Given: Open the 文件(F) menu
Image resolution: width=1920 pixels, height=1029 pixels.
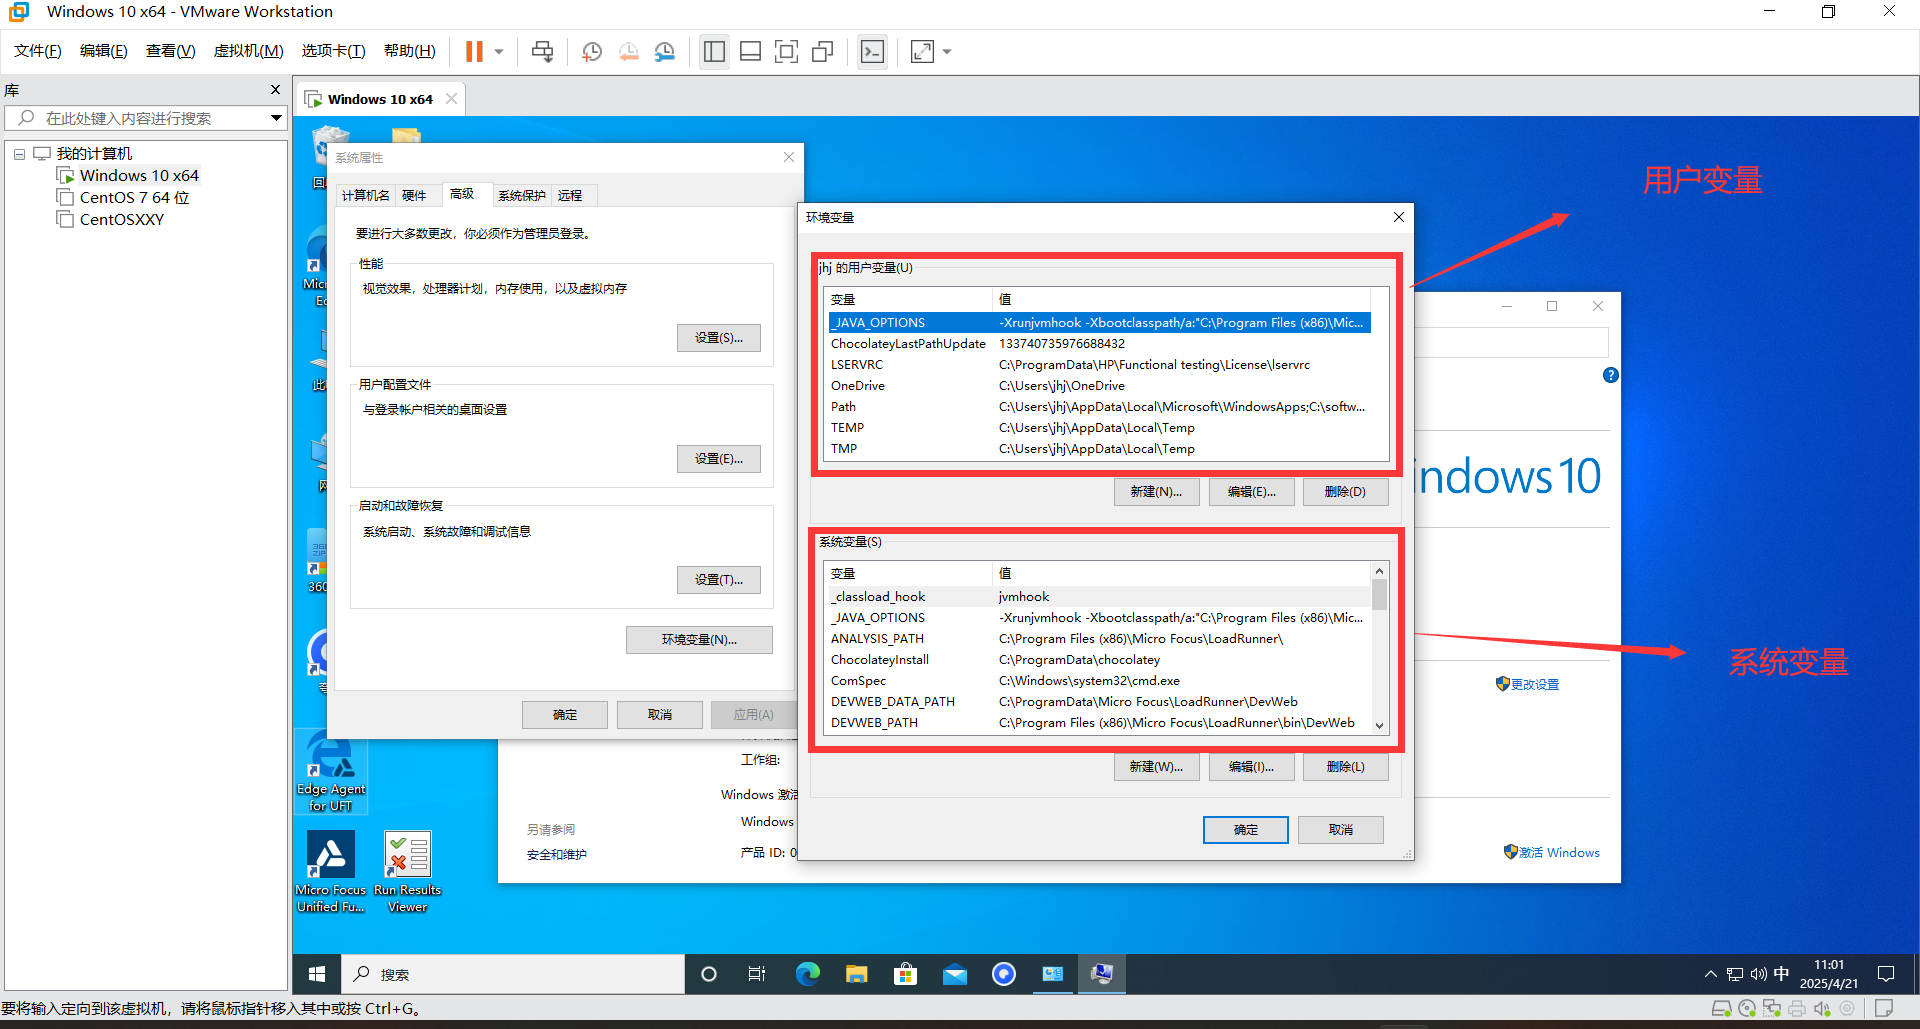Looking at the screenshot, I should 38,51.
